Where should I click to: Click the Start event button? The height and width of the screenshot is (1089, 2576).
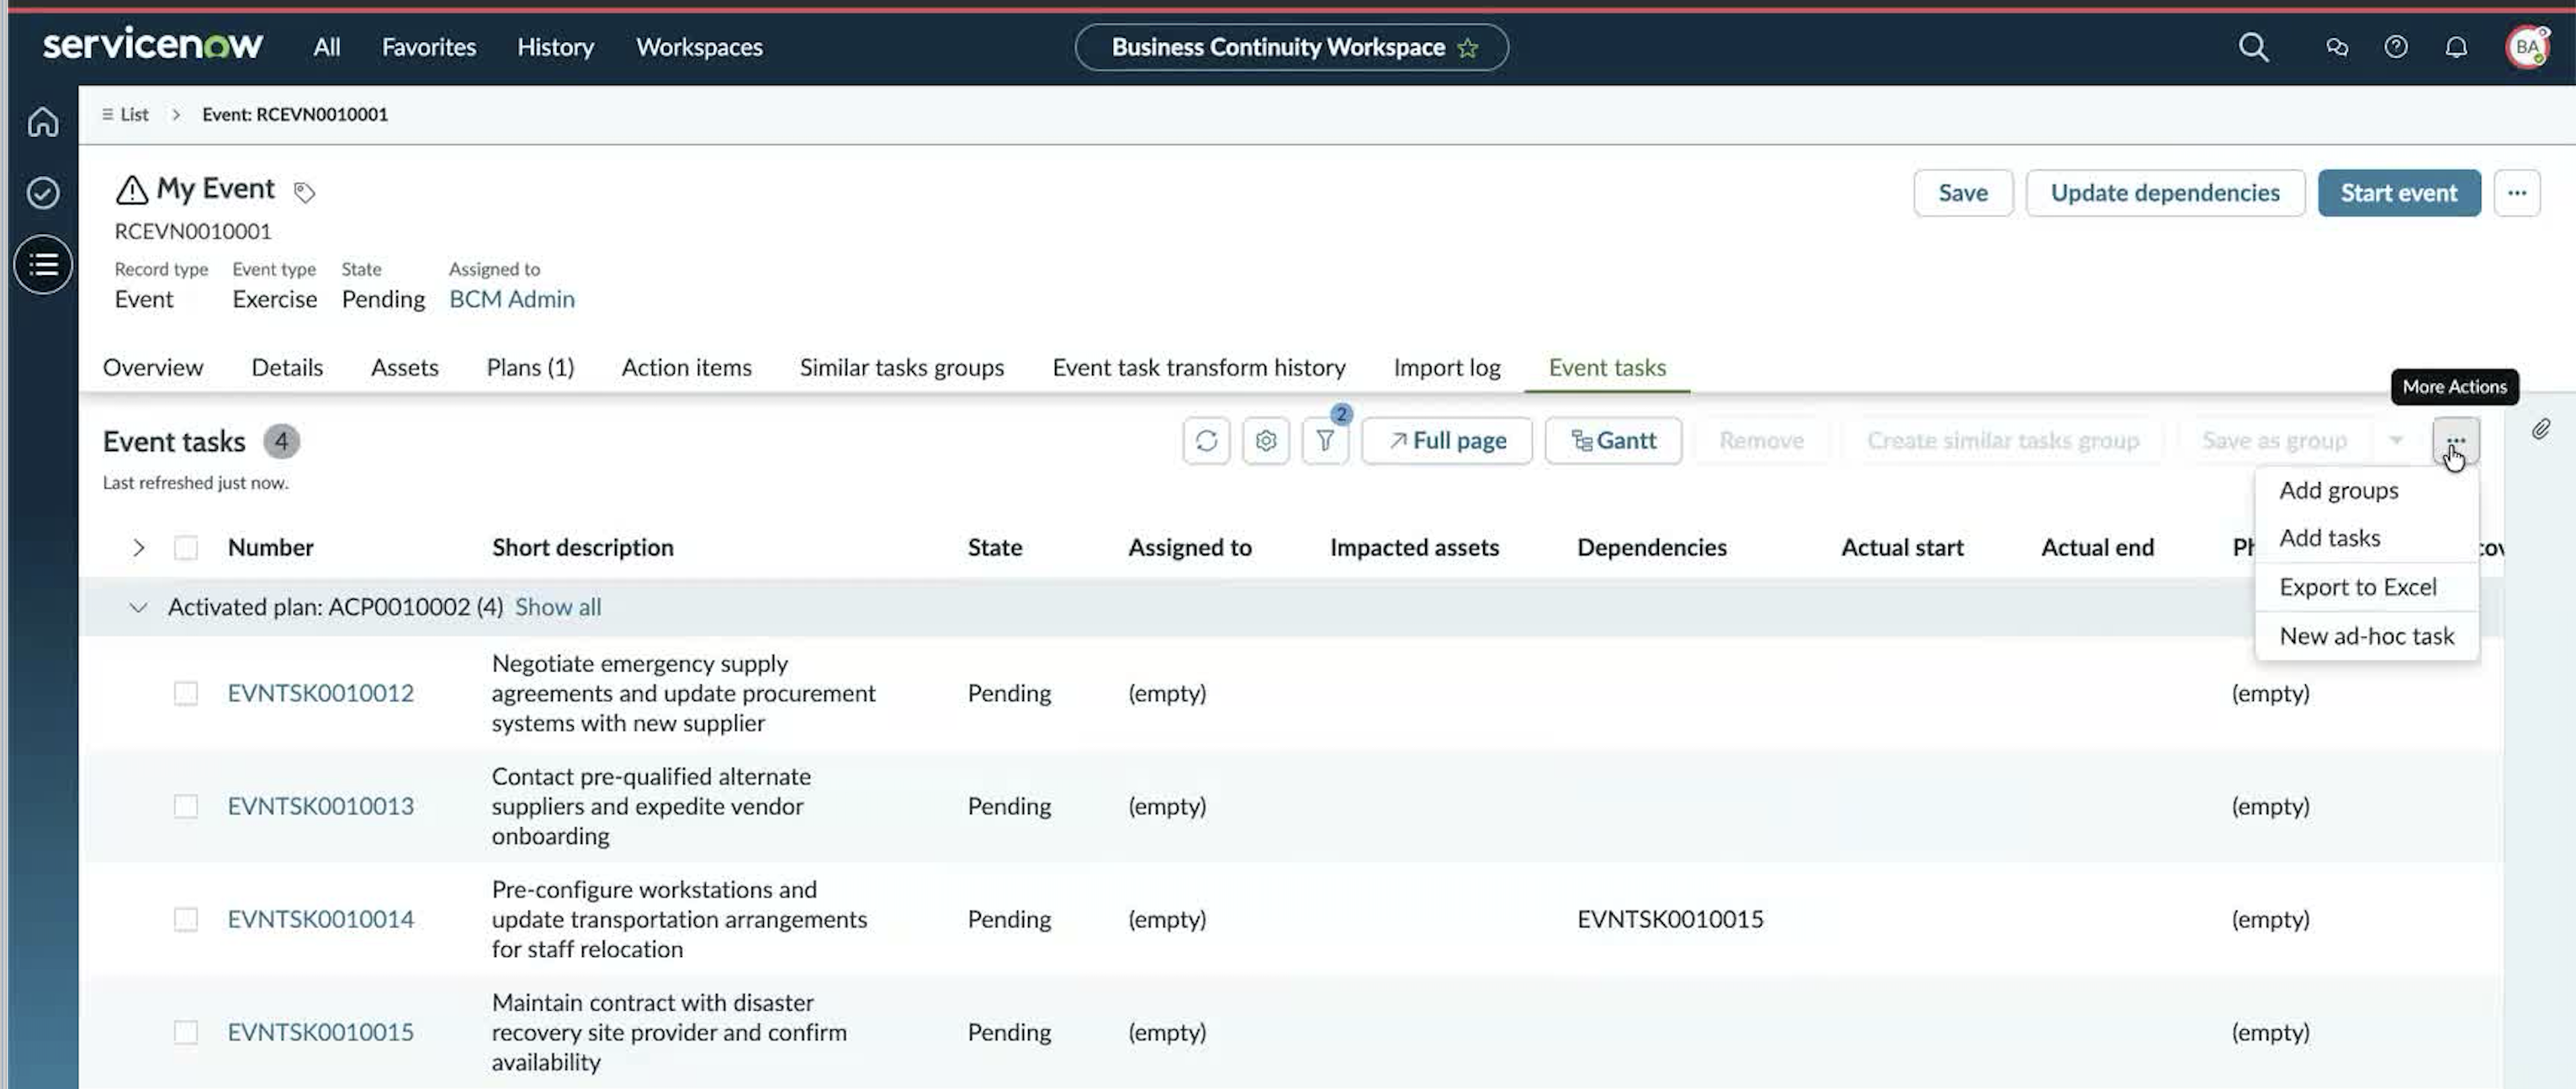[x=2398, y=193]
